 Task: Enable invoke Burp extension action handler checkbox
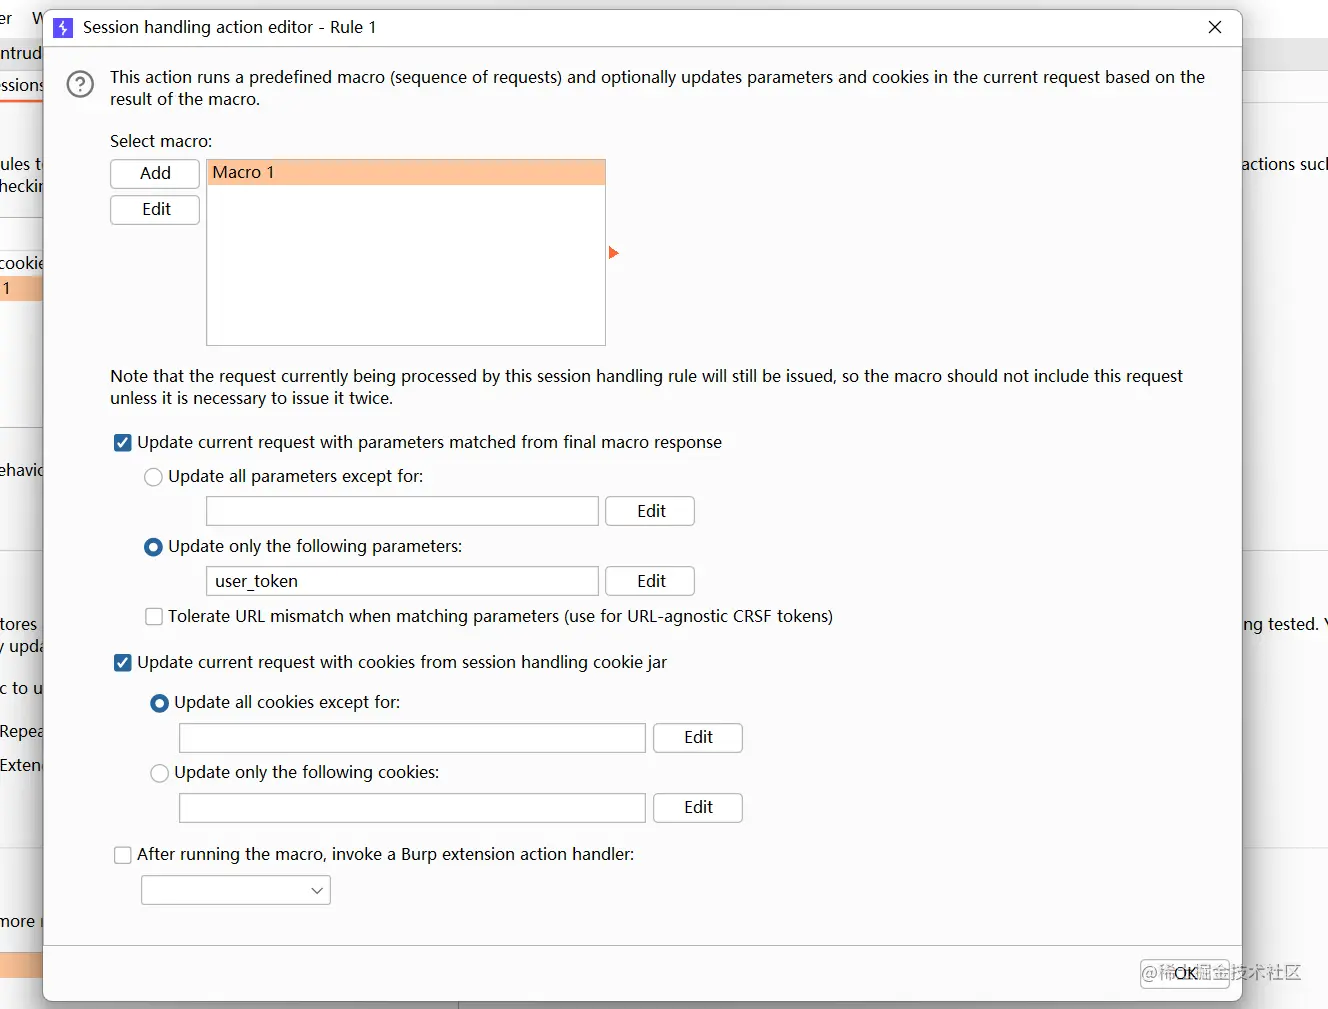[123, 855]
